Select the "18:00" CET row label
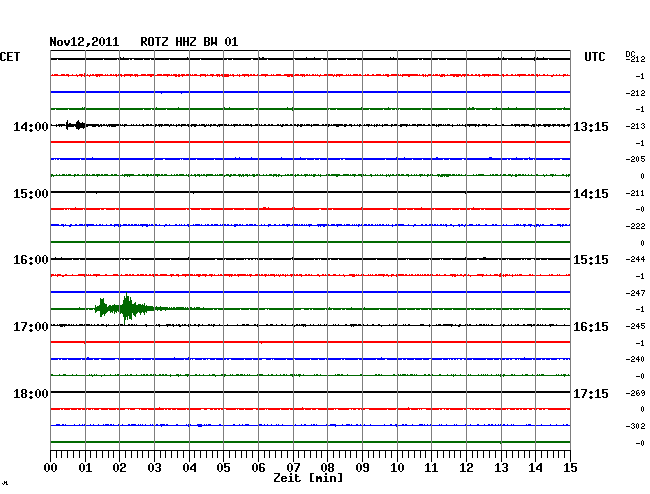The height and width of the screenshot is (494, 650). pyautogui.click(x=31, y=393)
